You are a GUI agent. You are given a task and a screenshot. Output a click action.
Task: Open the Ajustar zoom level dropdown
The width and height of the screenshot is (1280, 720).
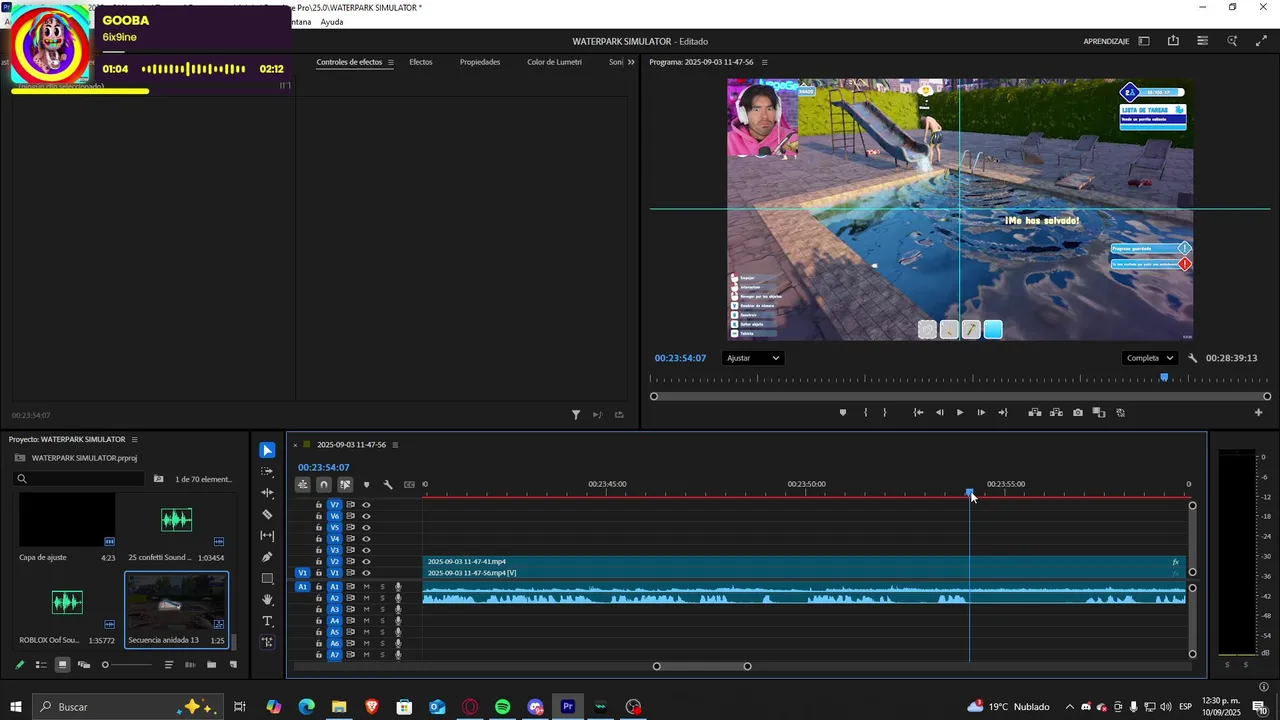pos(752,358)
